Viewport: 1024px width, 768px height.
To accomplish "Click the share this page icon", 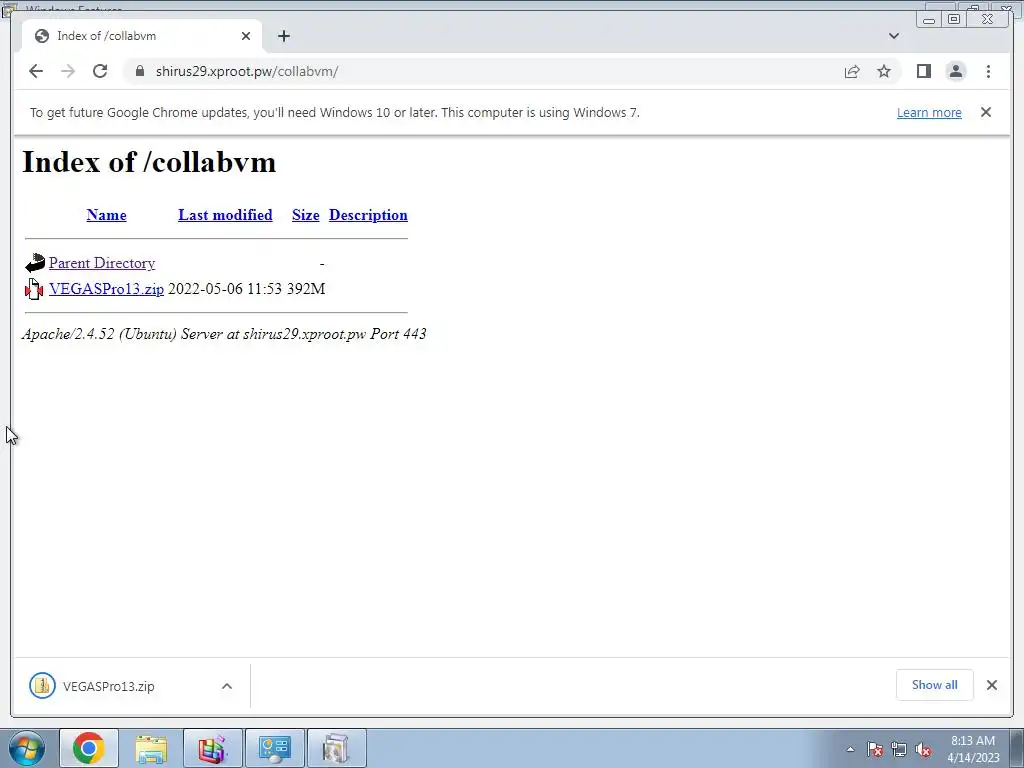I will coord(852,71).
